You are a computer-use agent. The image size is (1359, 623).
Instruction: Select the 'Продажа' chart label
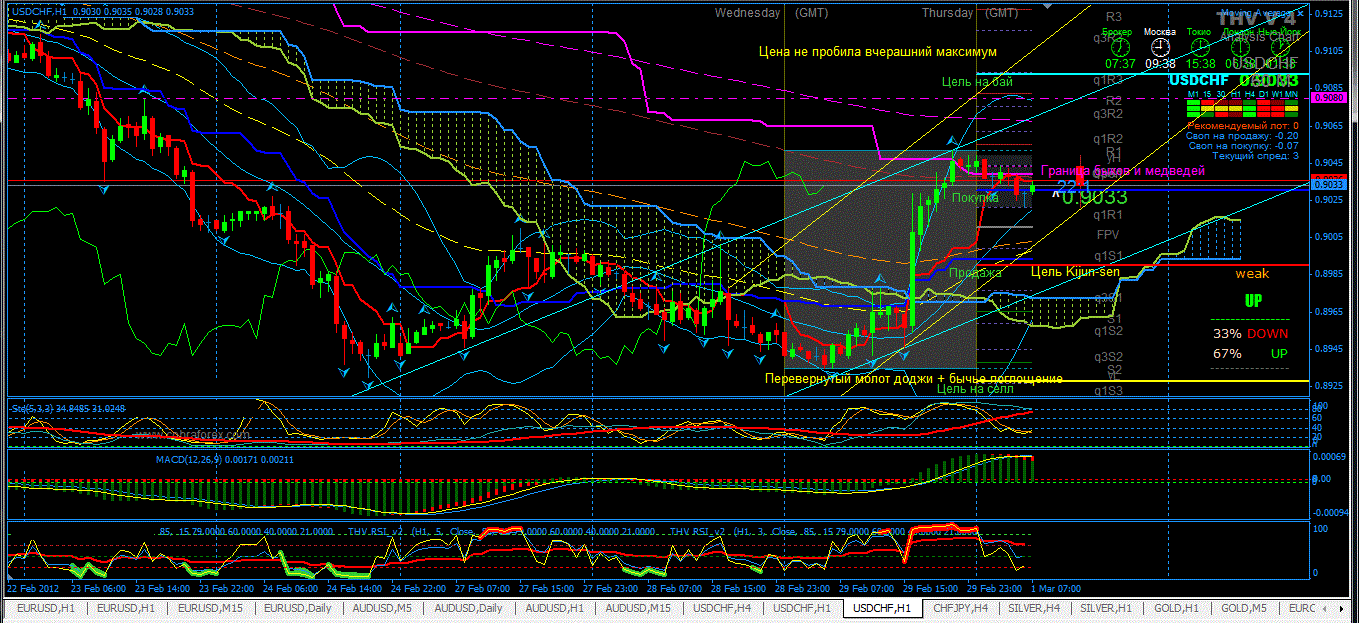(x=976, y=272)
